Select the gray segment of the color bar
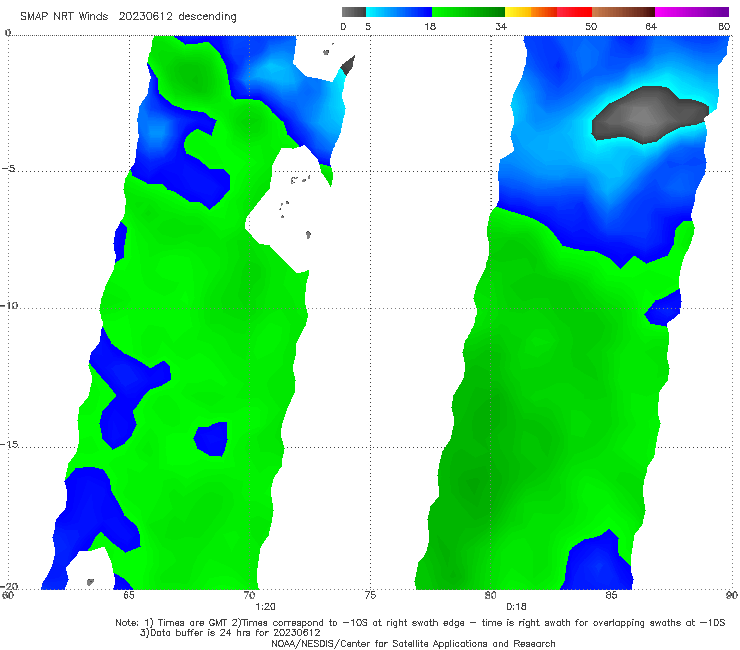This screenshot has width=740, height=650. 353,12
